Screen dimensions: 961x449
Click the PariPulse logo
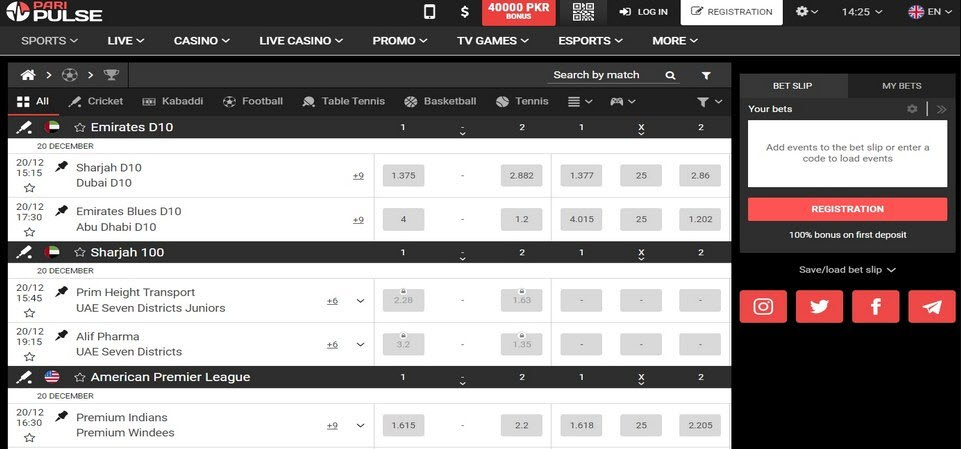[54, 12]
